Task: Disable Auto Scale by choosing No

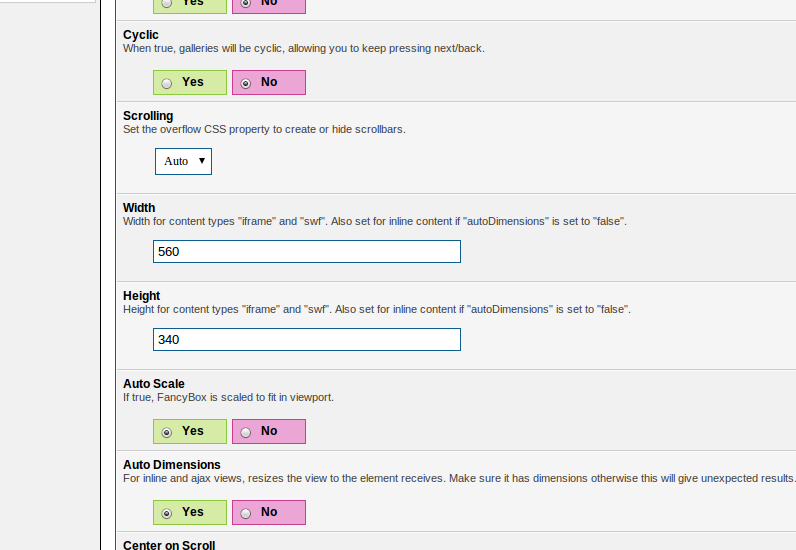Action: [x=246, y=432]
